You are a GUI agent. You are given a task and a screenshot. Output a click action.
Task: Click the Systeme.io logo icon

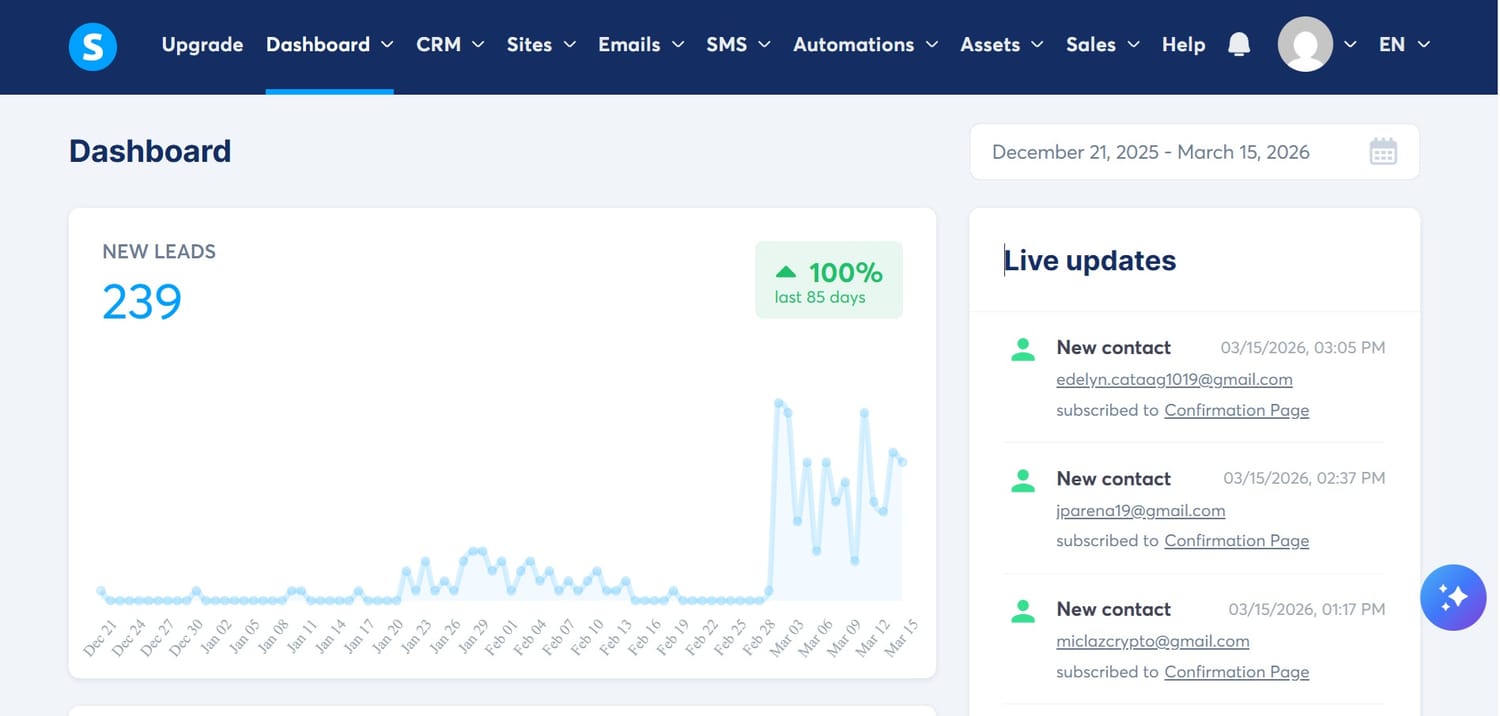[93, 46]
